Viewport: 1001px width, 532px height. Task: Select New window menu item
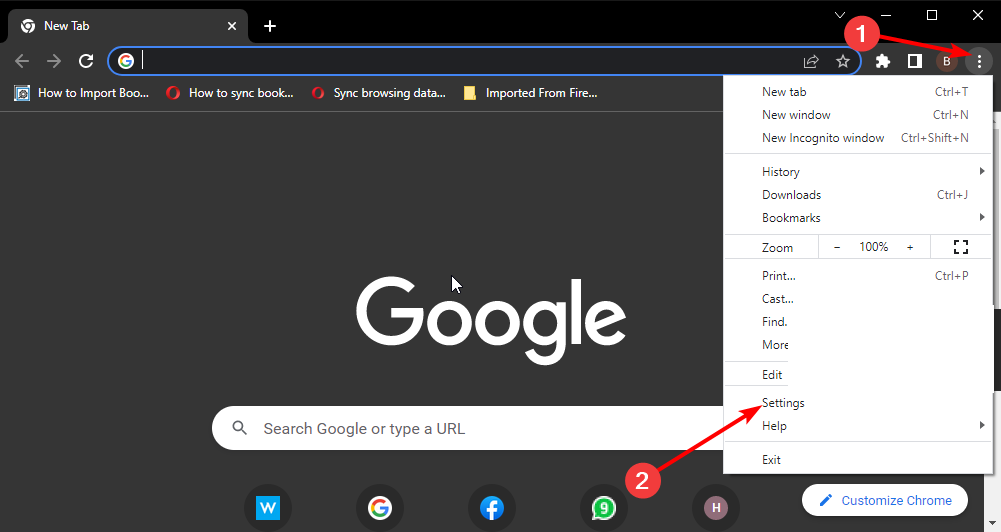[x=858, y=115]
